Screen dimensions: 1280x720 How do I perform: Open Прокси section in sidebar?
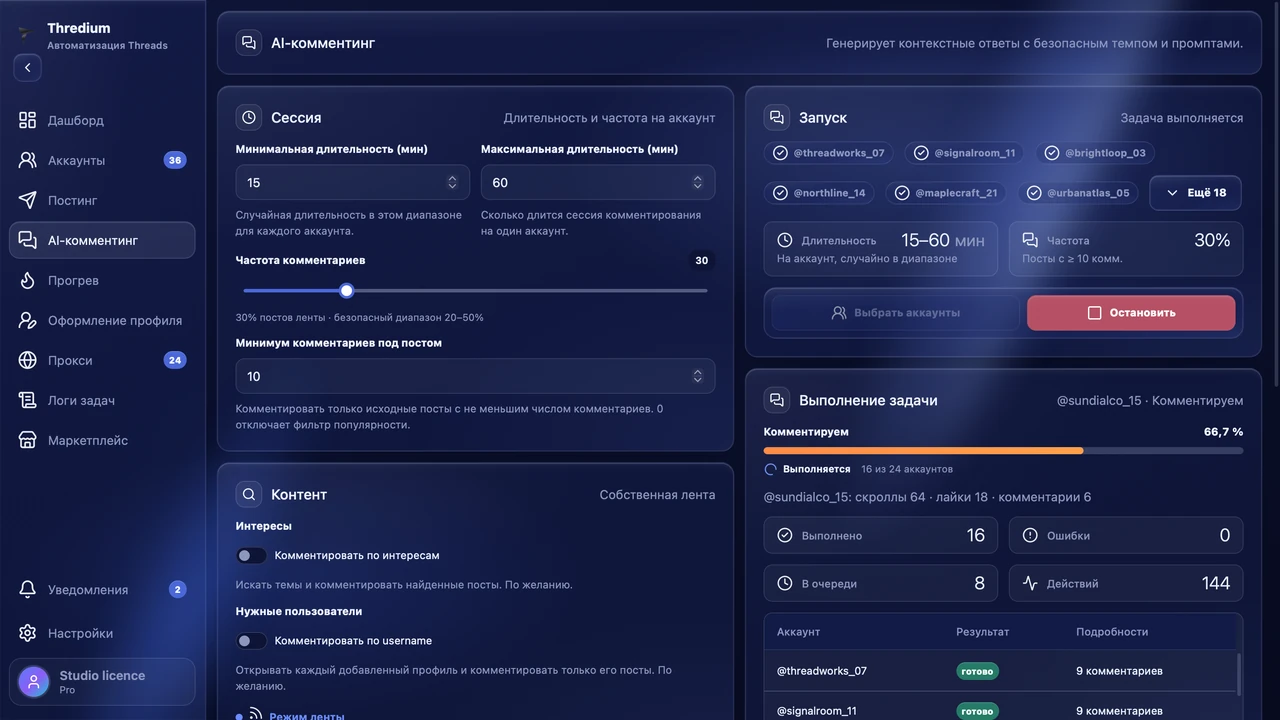tap(102, 360)
